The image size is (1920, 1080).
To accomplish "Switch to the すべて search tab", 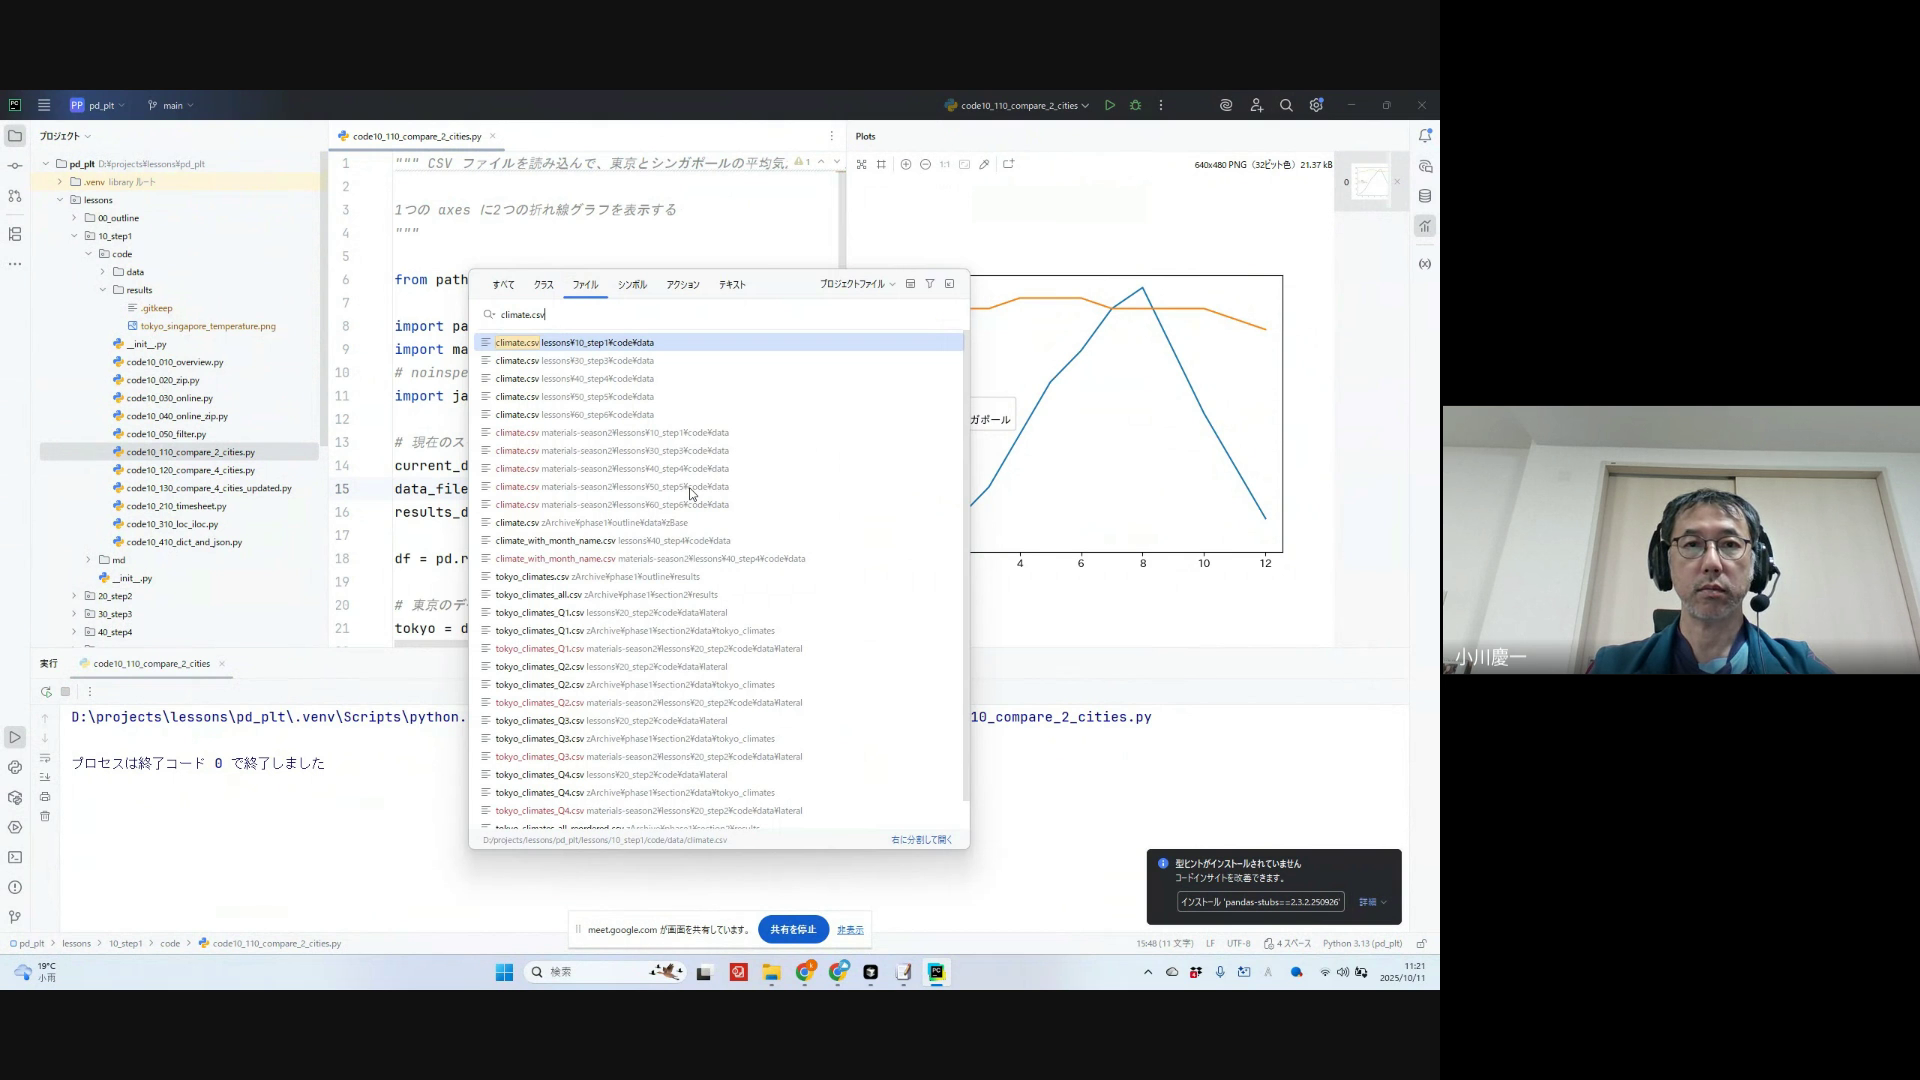I will point(503,285).
